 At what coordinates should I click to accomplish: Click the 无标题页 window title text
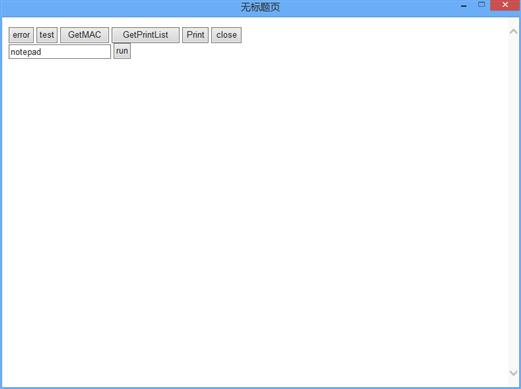point(260,7)
